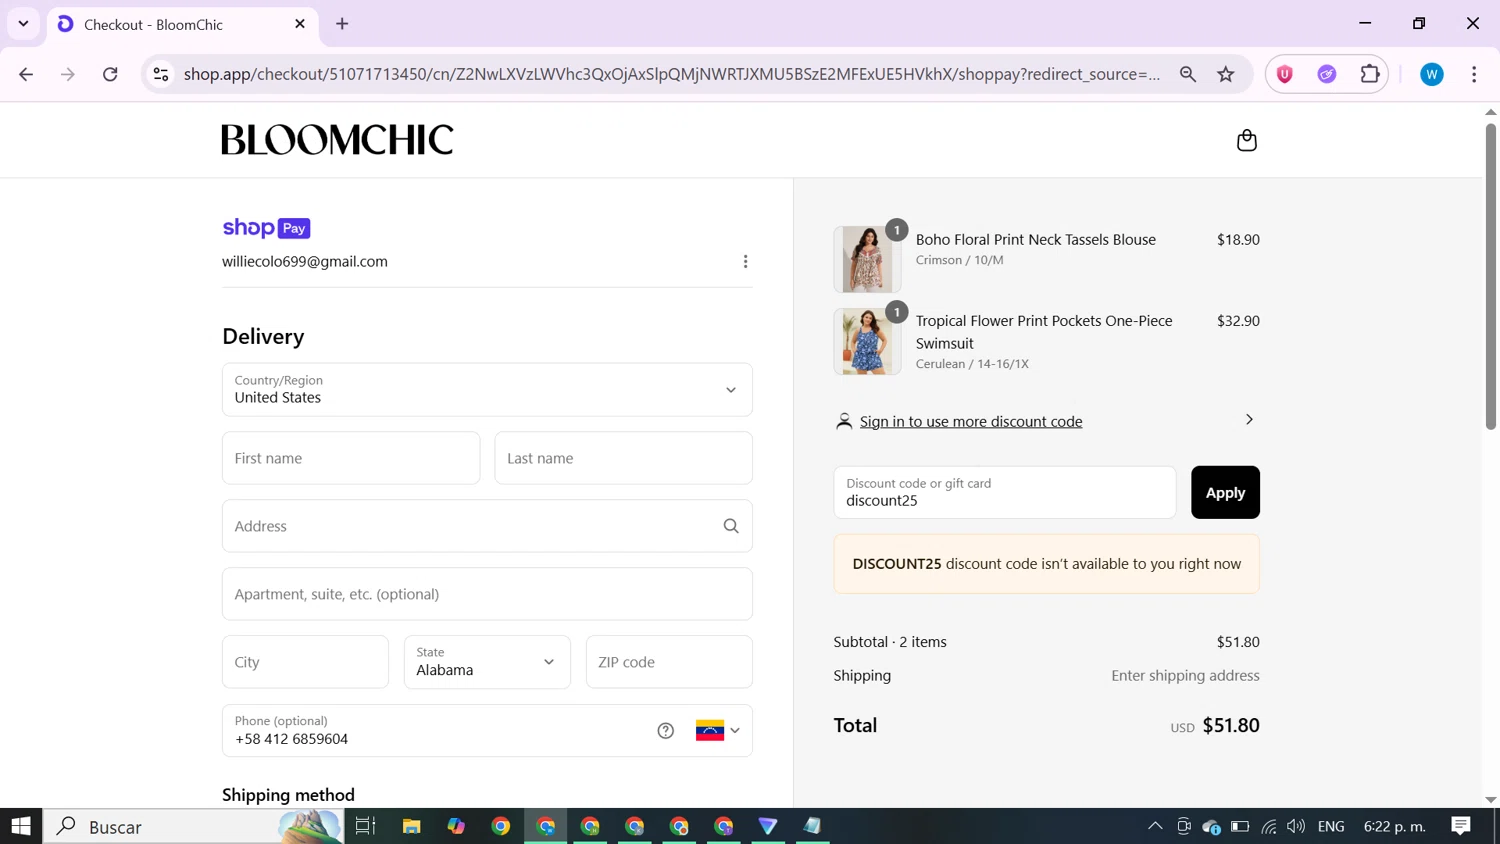The width and height of the screenshot is (1500, 844).
Task: Click the BloomChic logo
Action: [x=337, y=140]
